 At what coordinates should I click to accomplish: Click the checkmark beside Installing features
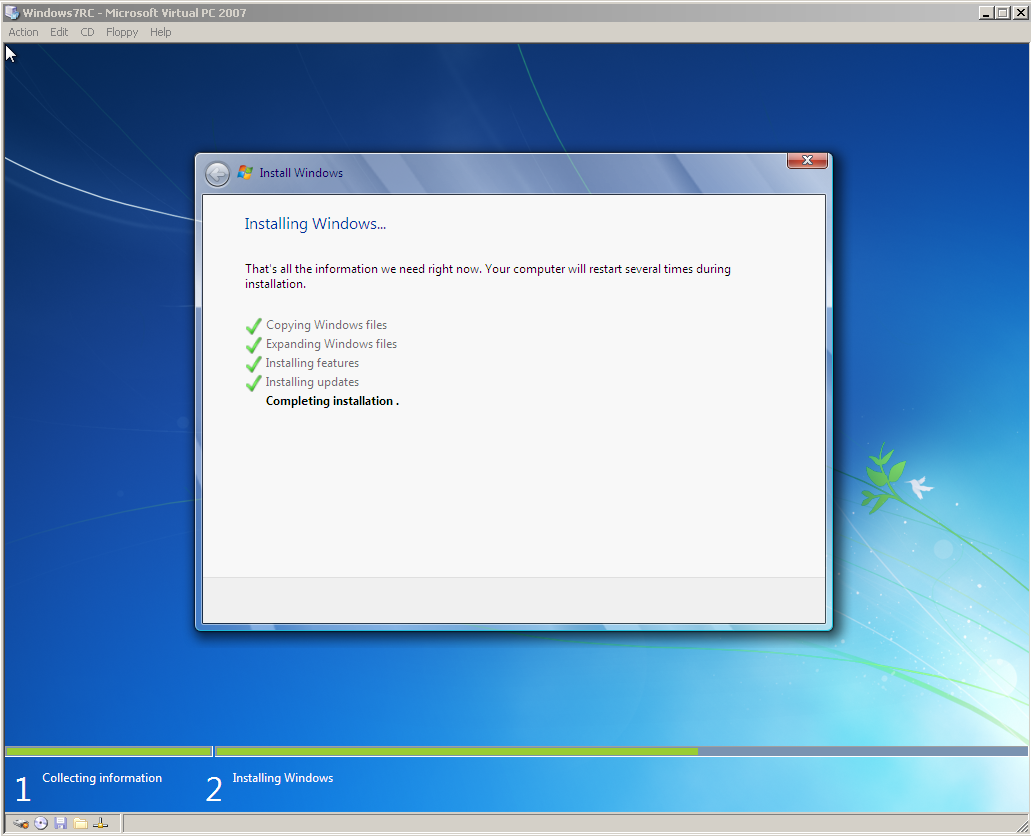254,363
